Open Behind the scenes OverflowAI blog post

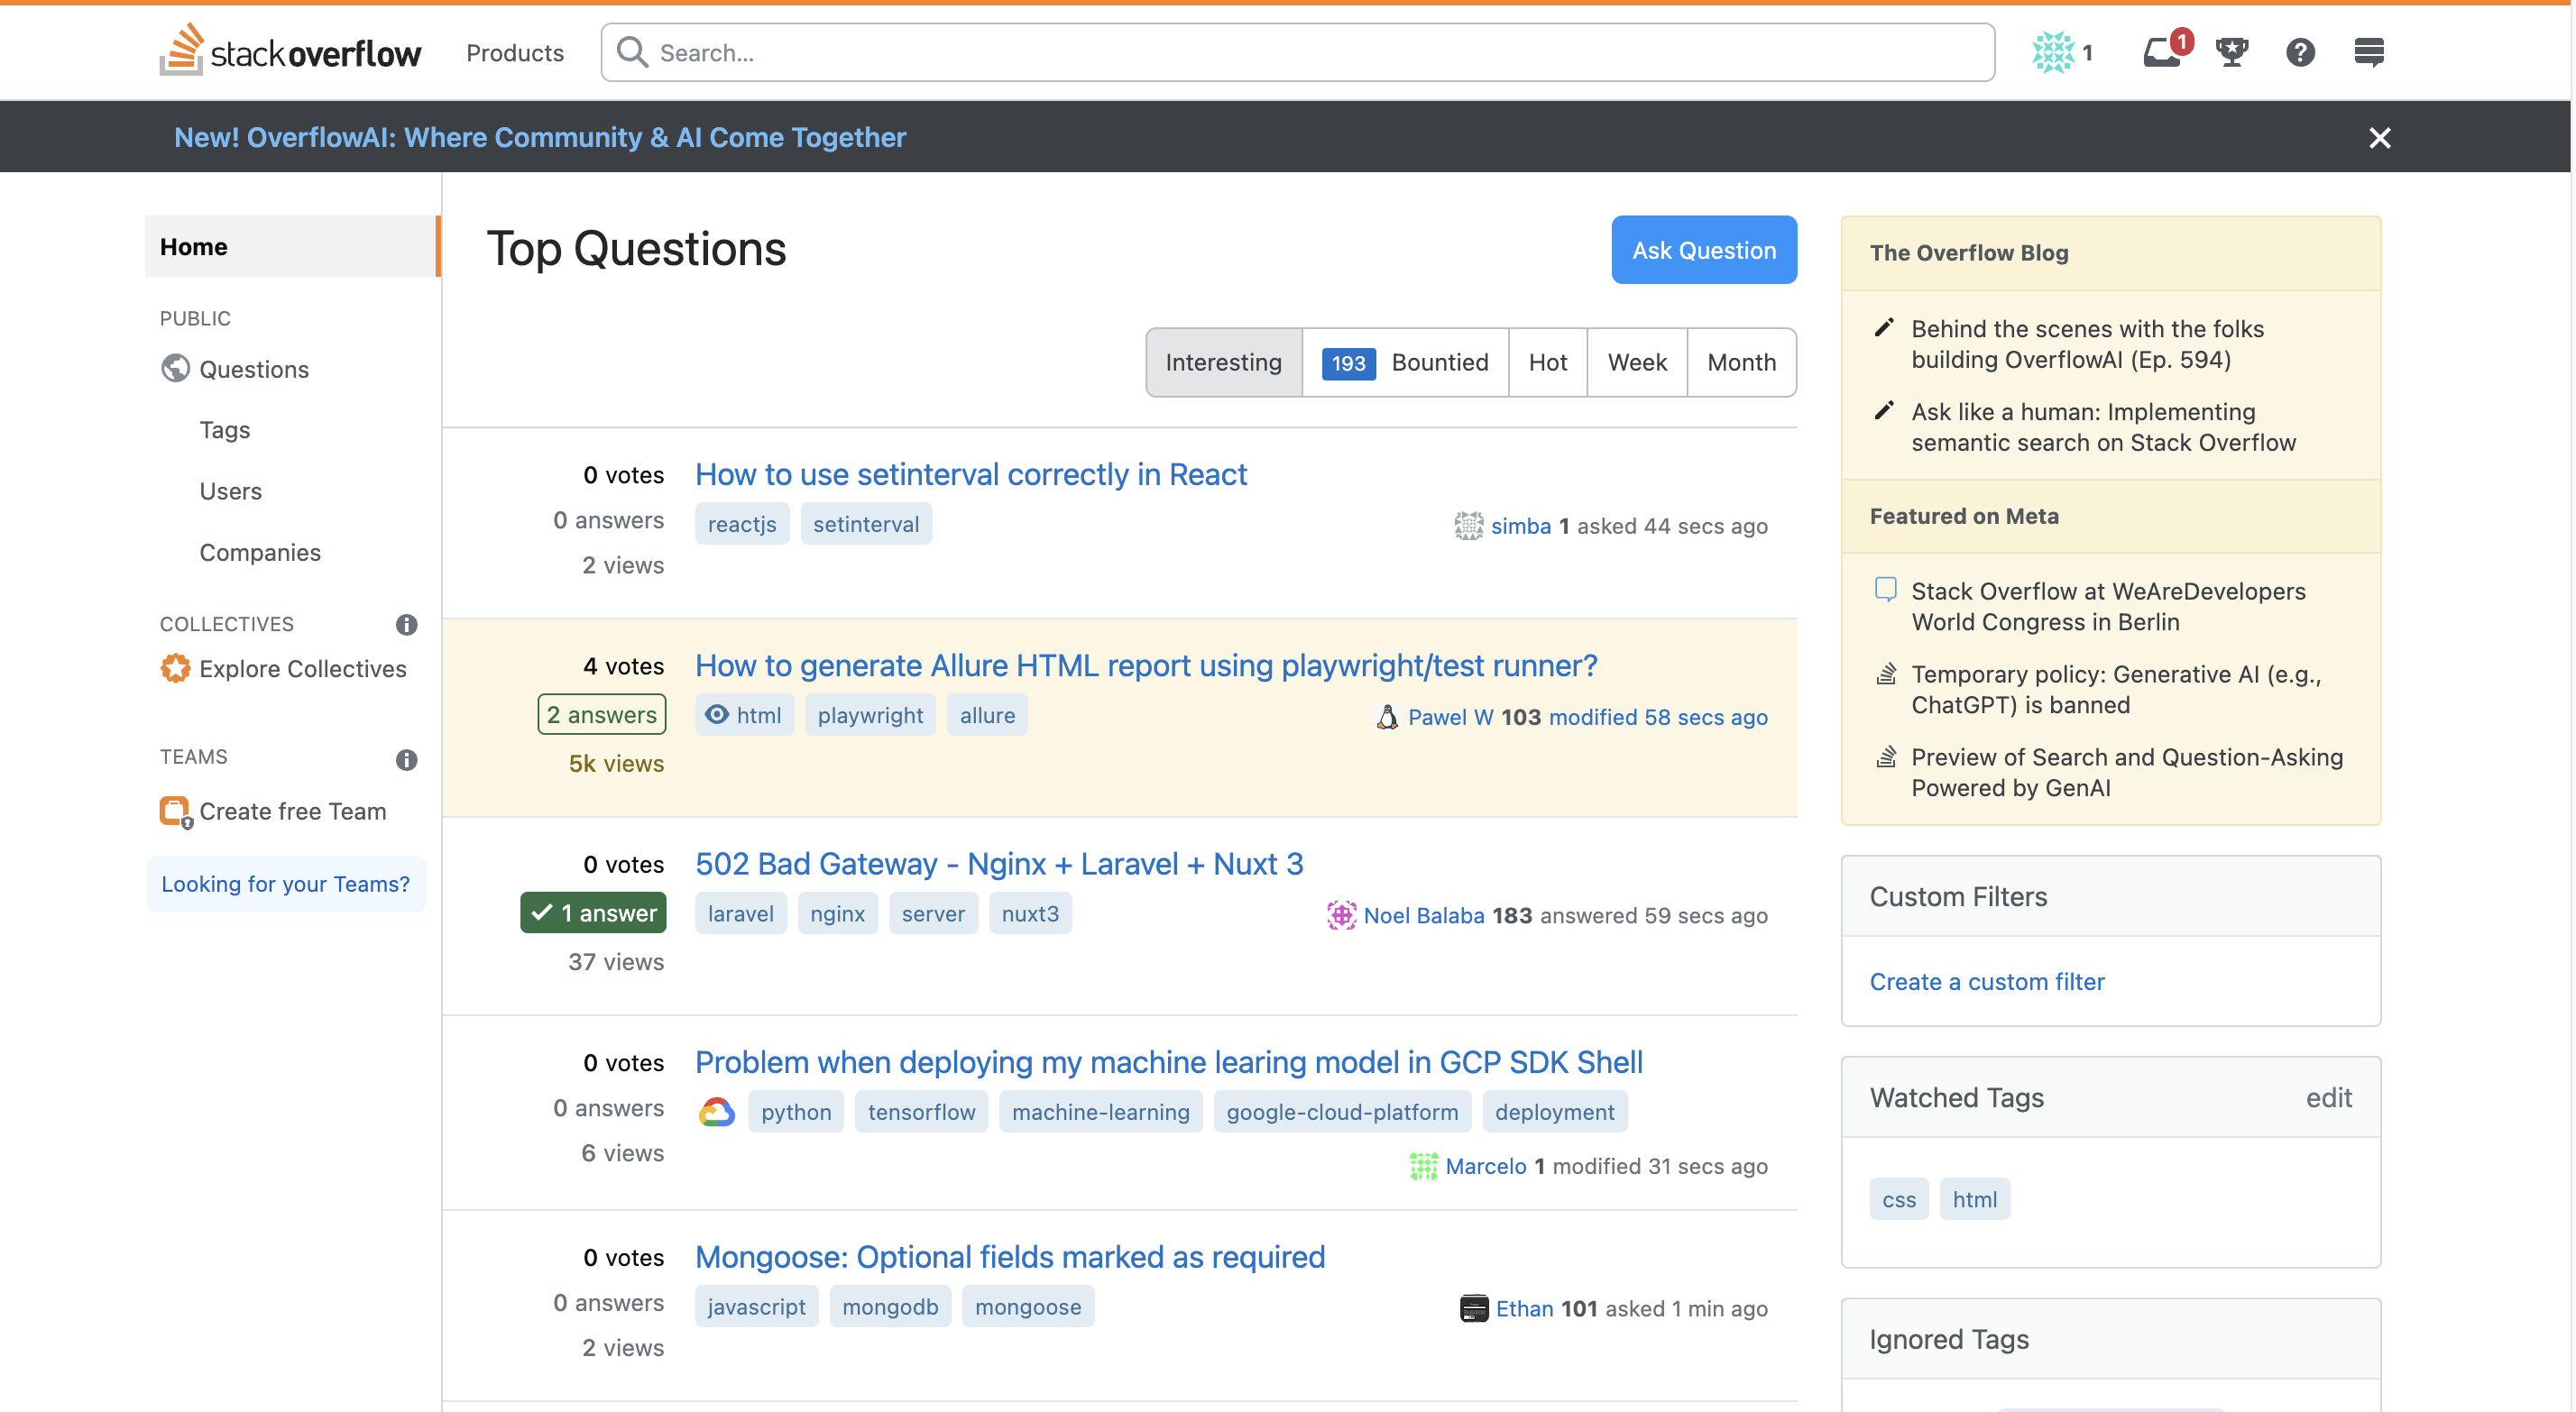pyautogui.click(x=2087, y=344)
